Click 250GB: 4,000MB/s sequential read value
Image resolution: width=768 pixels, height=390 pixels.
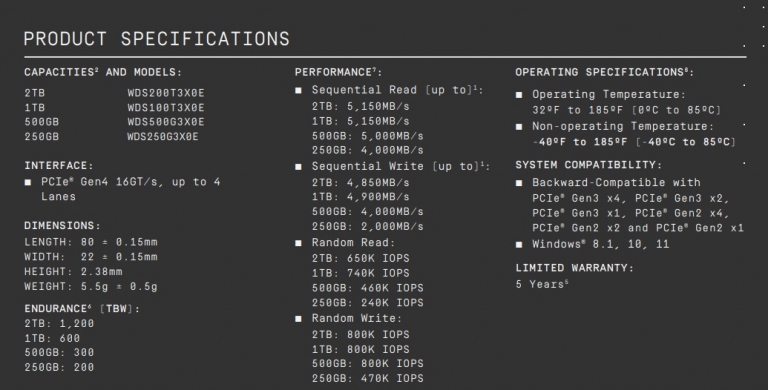[x=368, y=150]
